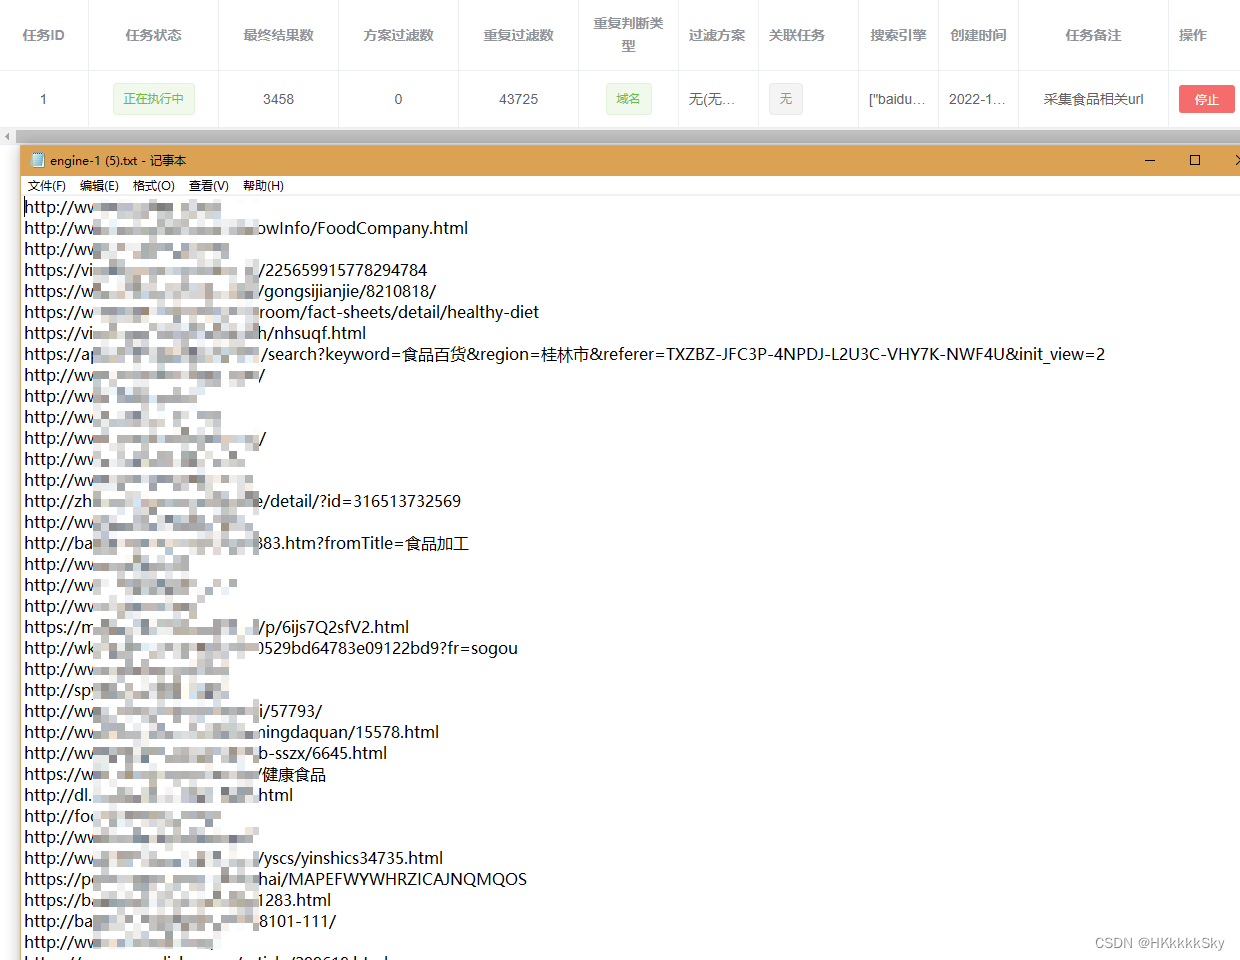Click the 重复判断类型 column header
This screenshot has height=960, width=1240.
point(628,34)
